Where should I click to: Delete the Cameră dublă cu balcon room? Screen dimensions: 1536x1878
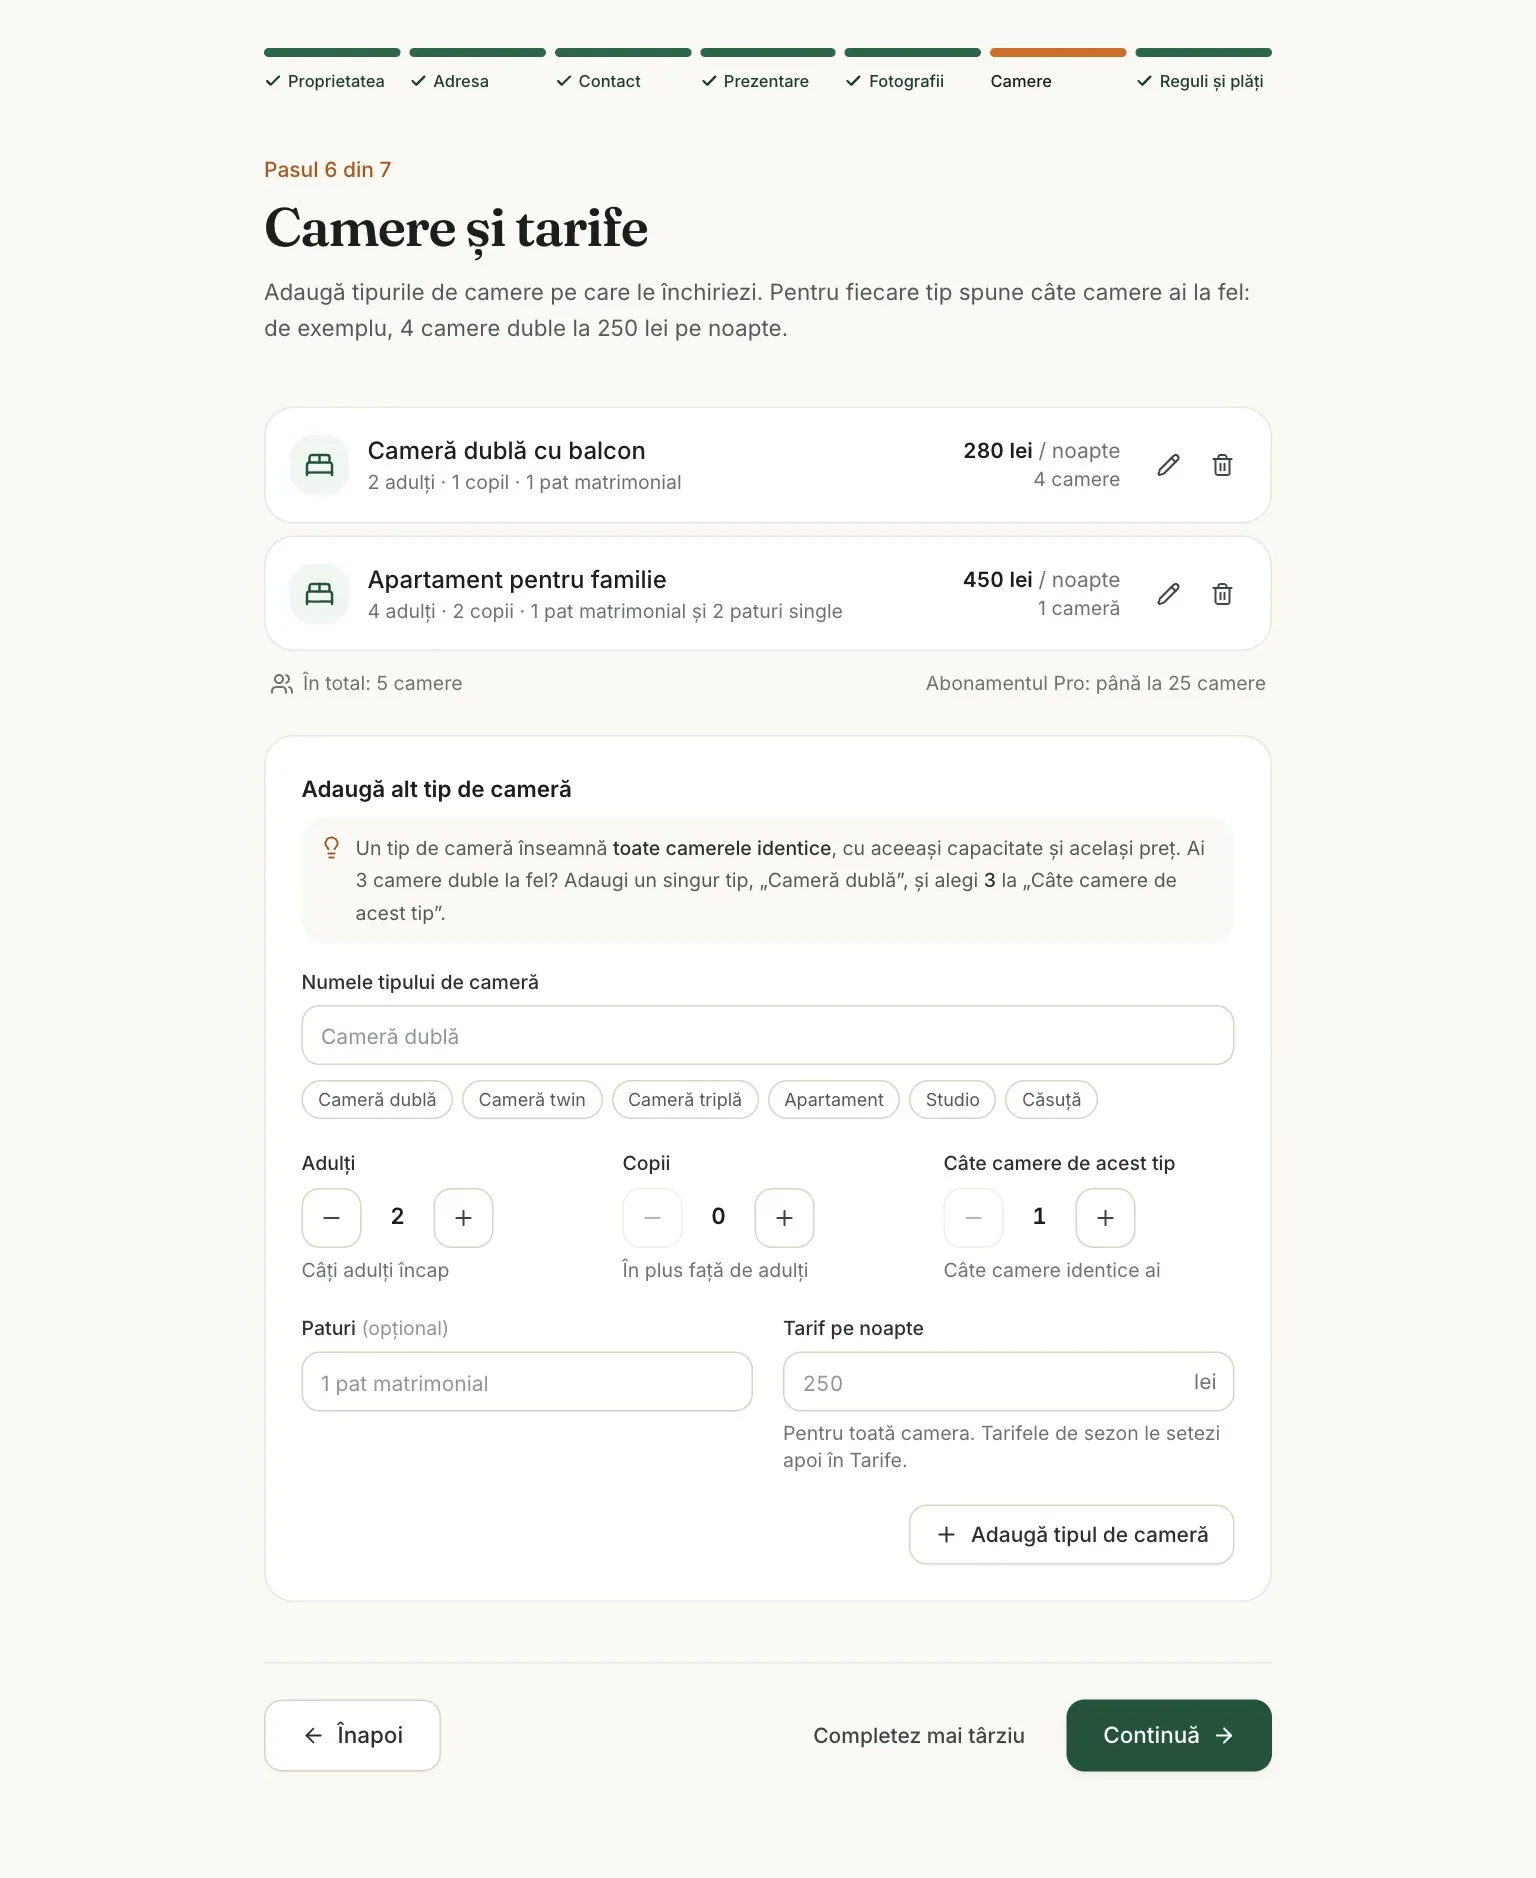[x=1222, y=465]
